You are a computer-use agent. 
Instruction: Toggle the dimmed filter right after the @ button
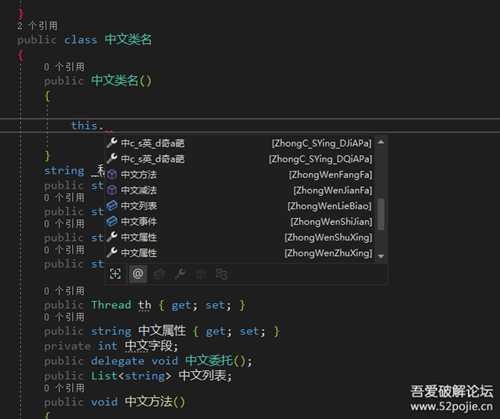[159, 274]
